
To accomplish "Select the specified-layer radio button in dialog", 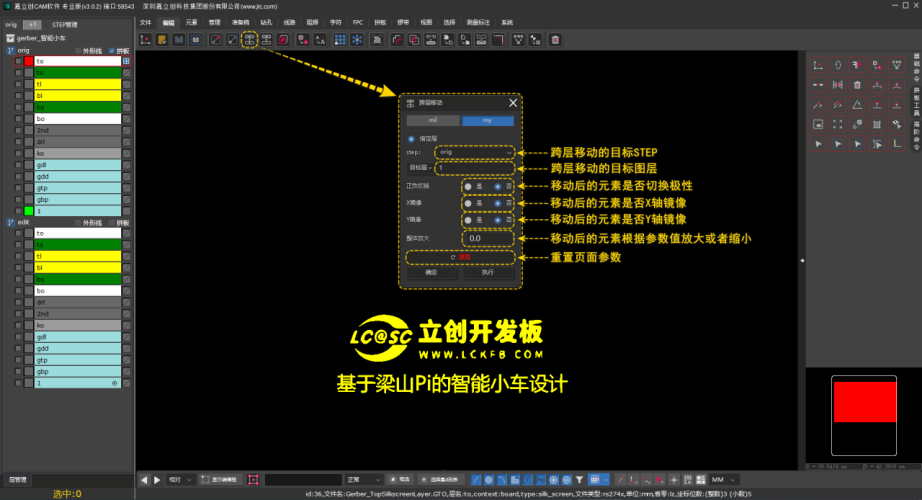I will click(x=411, y=139).
